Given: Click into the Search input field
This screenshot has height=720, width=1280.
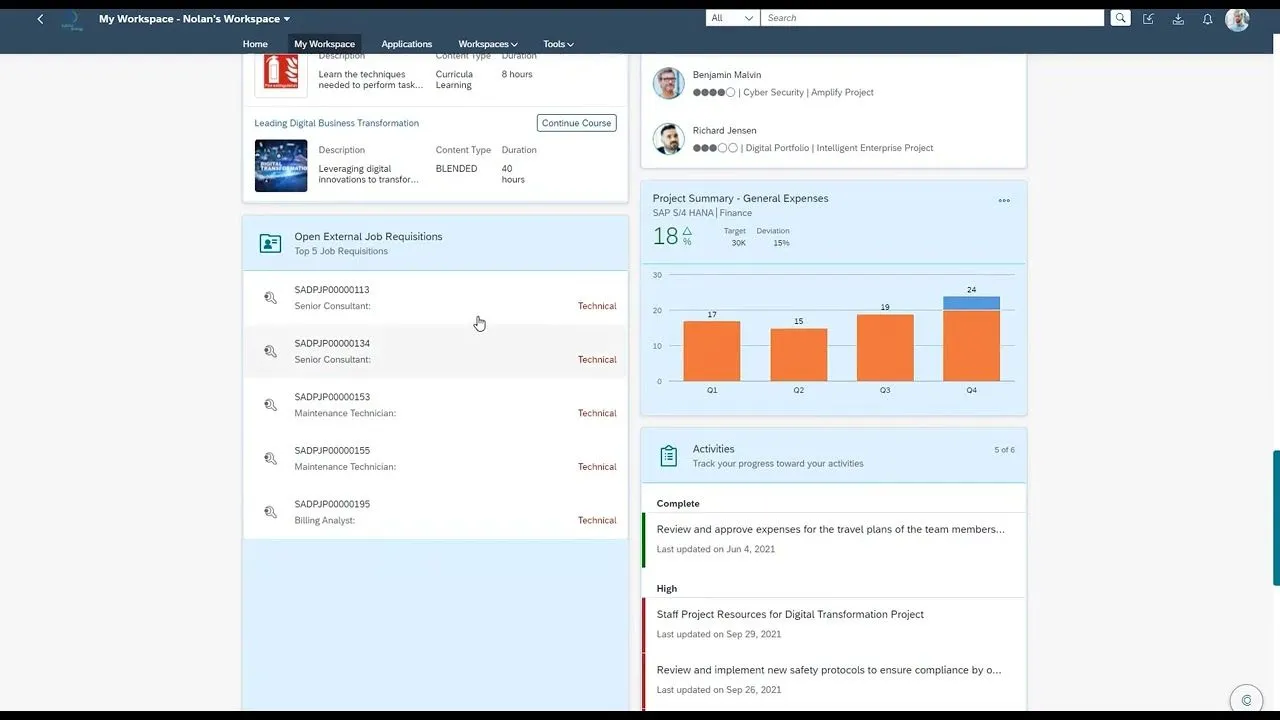Looking at the screenshot, I should (932, 18).
